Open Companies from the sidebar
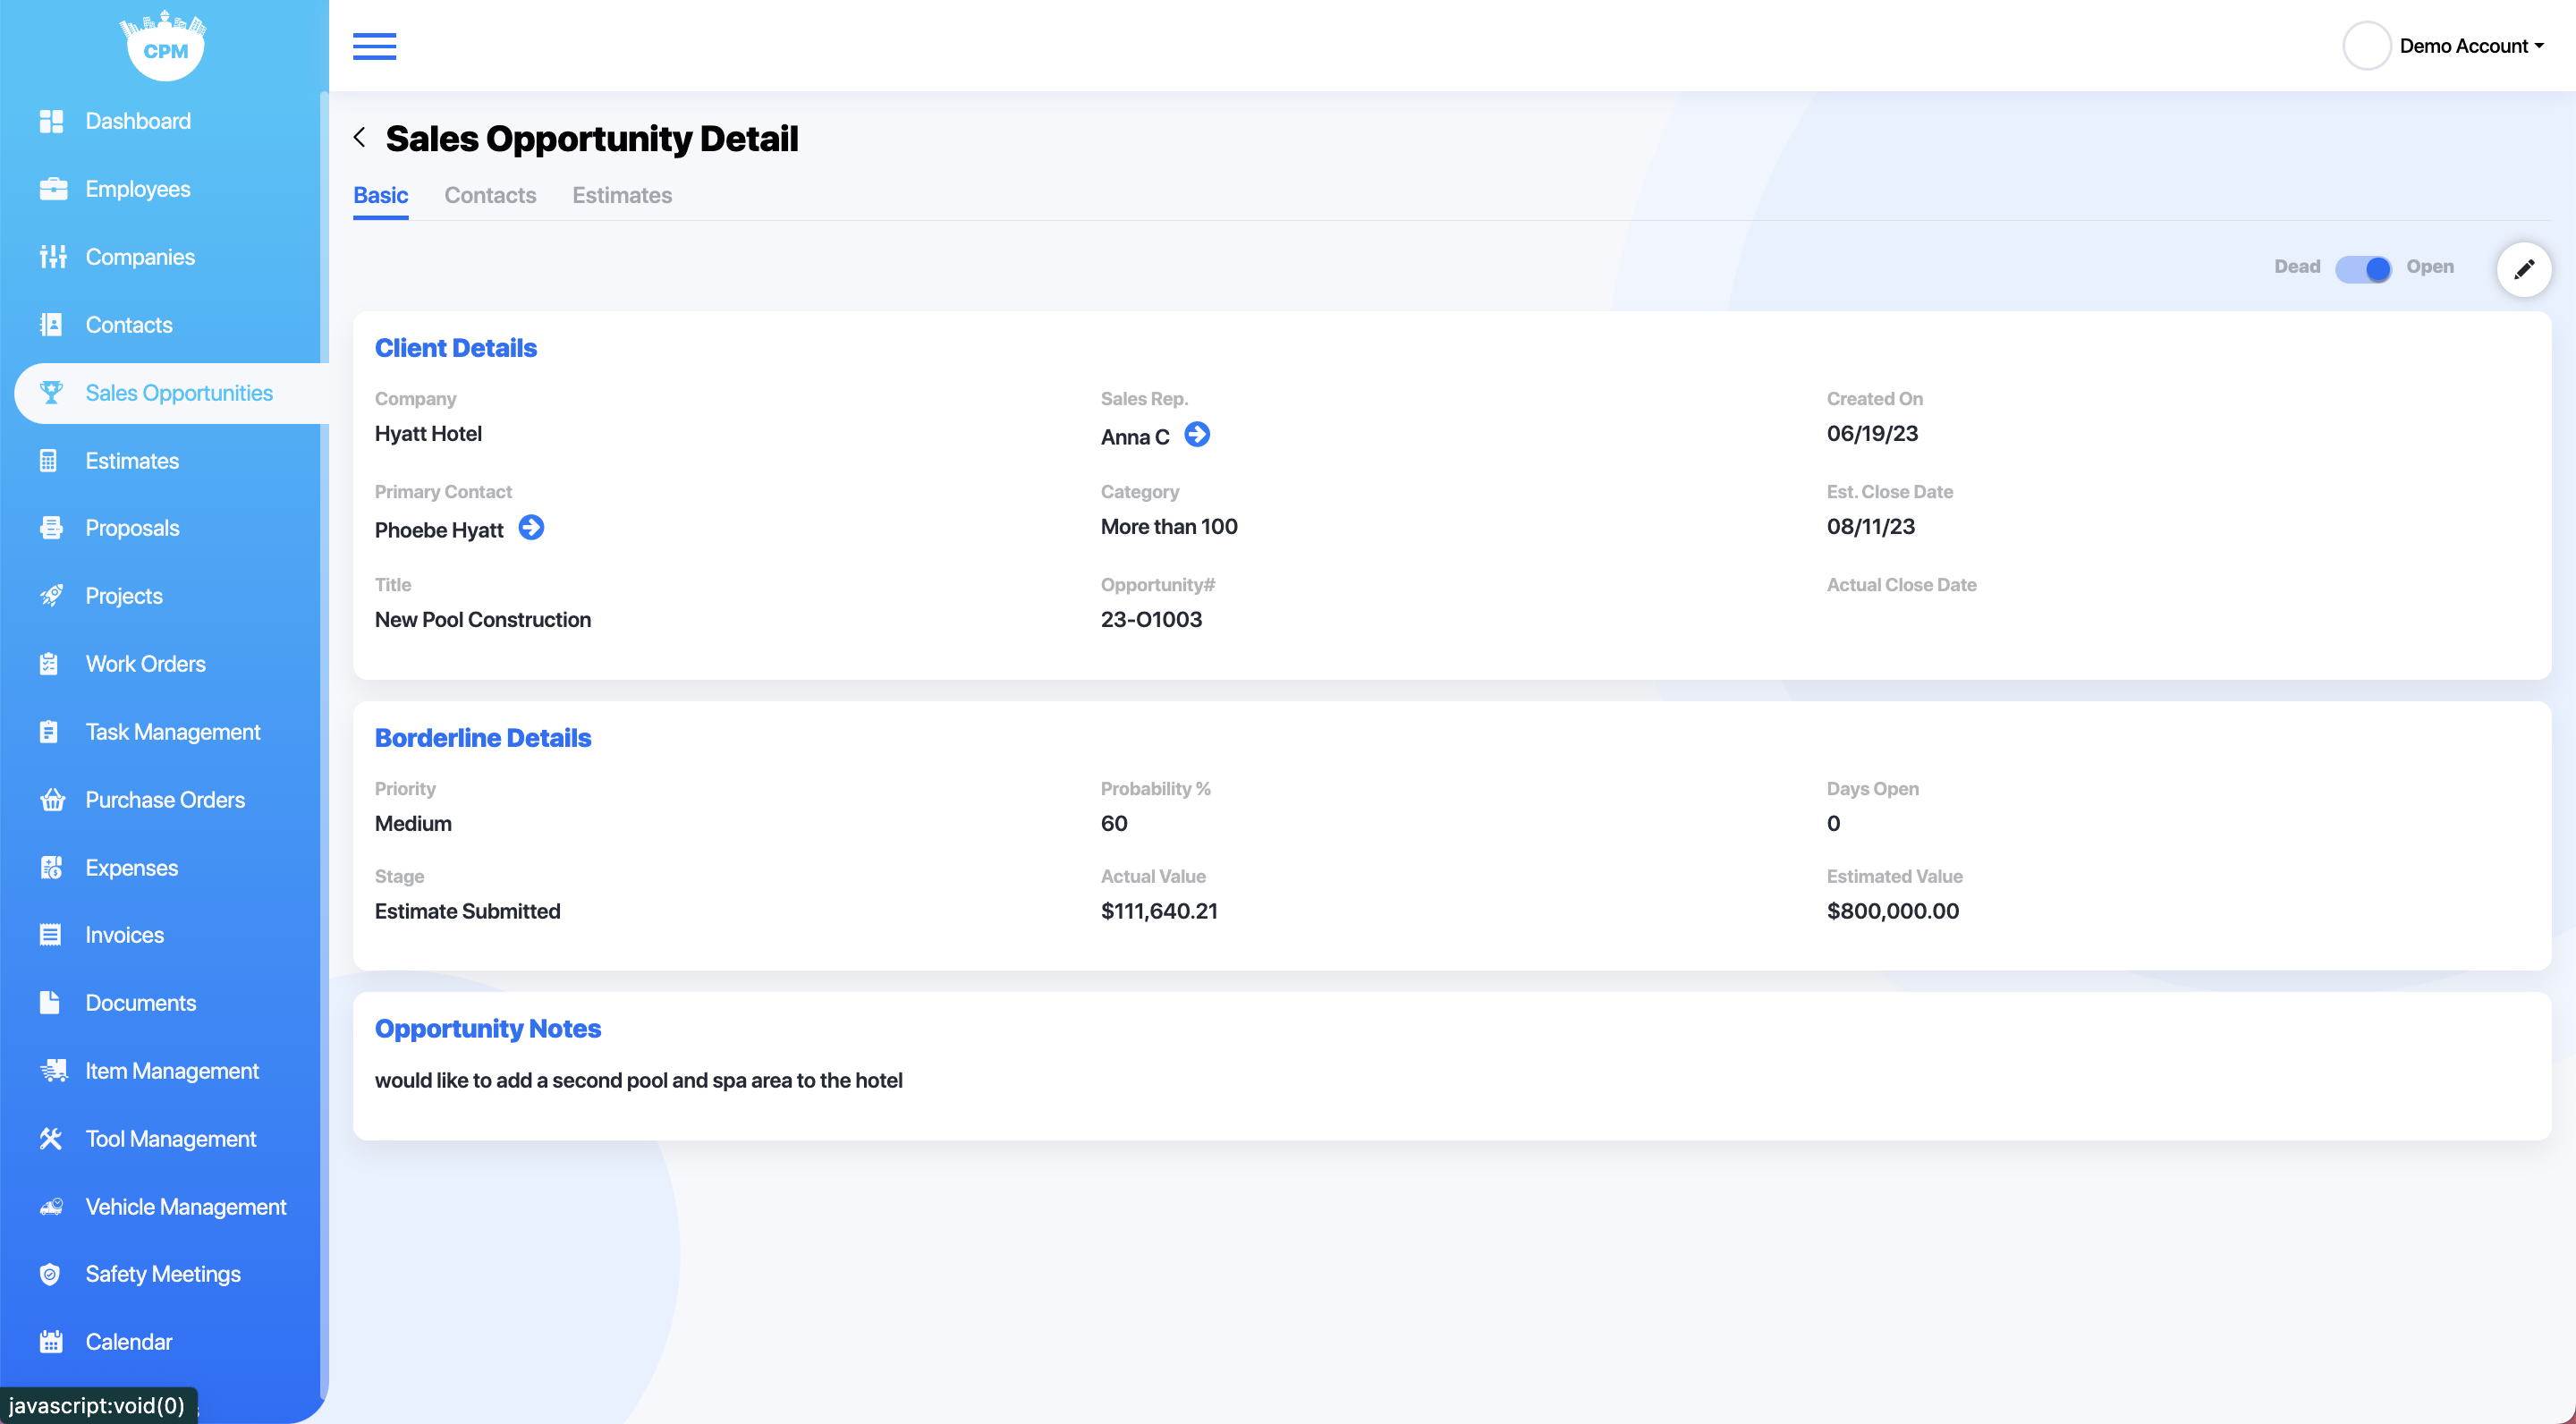Image resolution: width=2576 pixels, height=1424 pixels. coord(140,257)
